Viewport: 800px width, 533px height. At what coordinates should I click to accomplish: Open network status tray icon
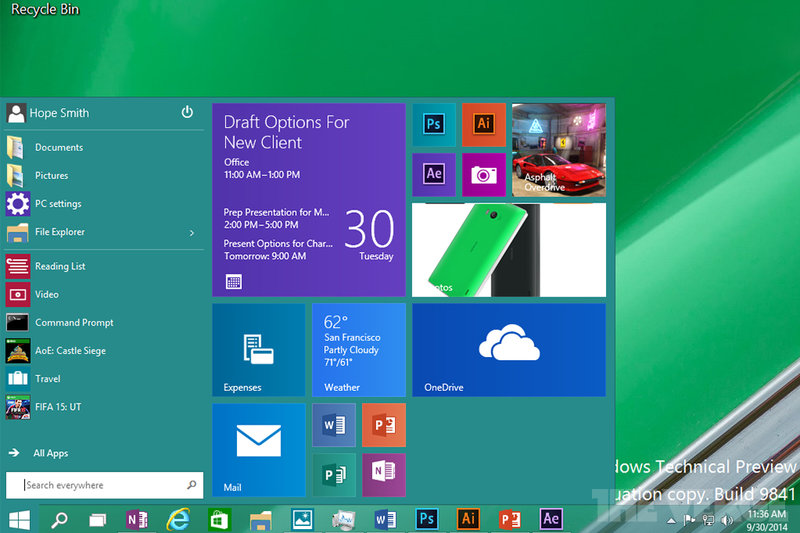[708, 520]
